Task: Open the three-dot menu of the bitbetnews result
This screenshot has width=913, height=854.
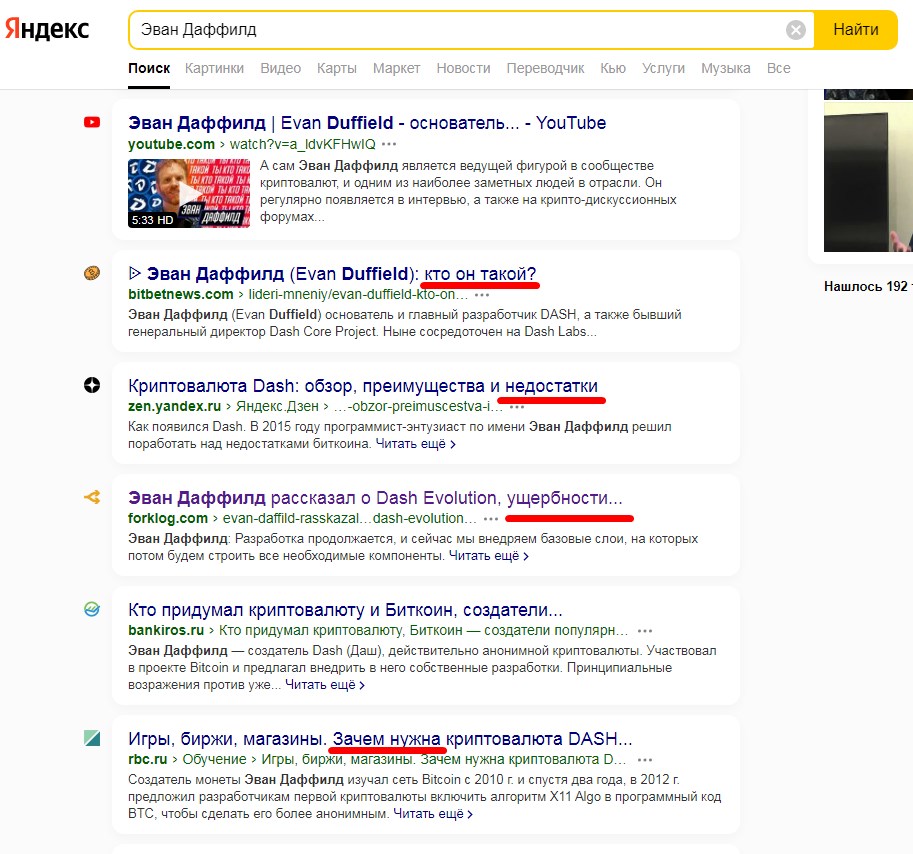Action: point(482,295)
